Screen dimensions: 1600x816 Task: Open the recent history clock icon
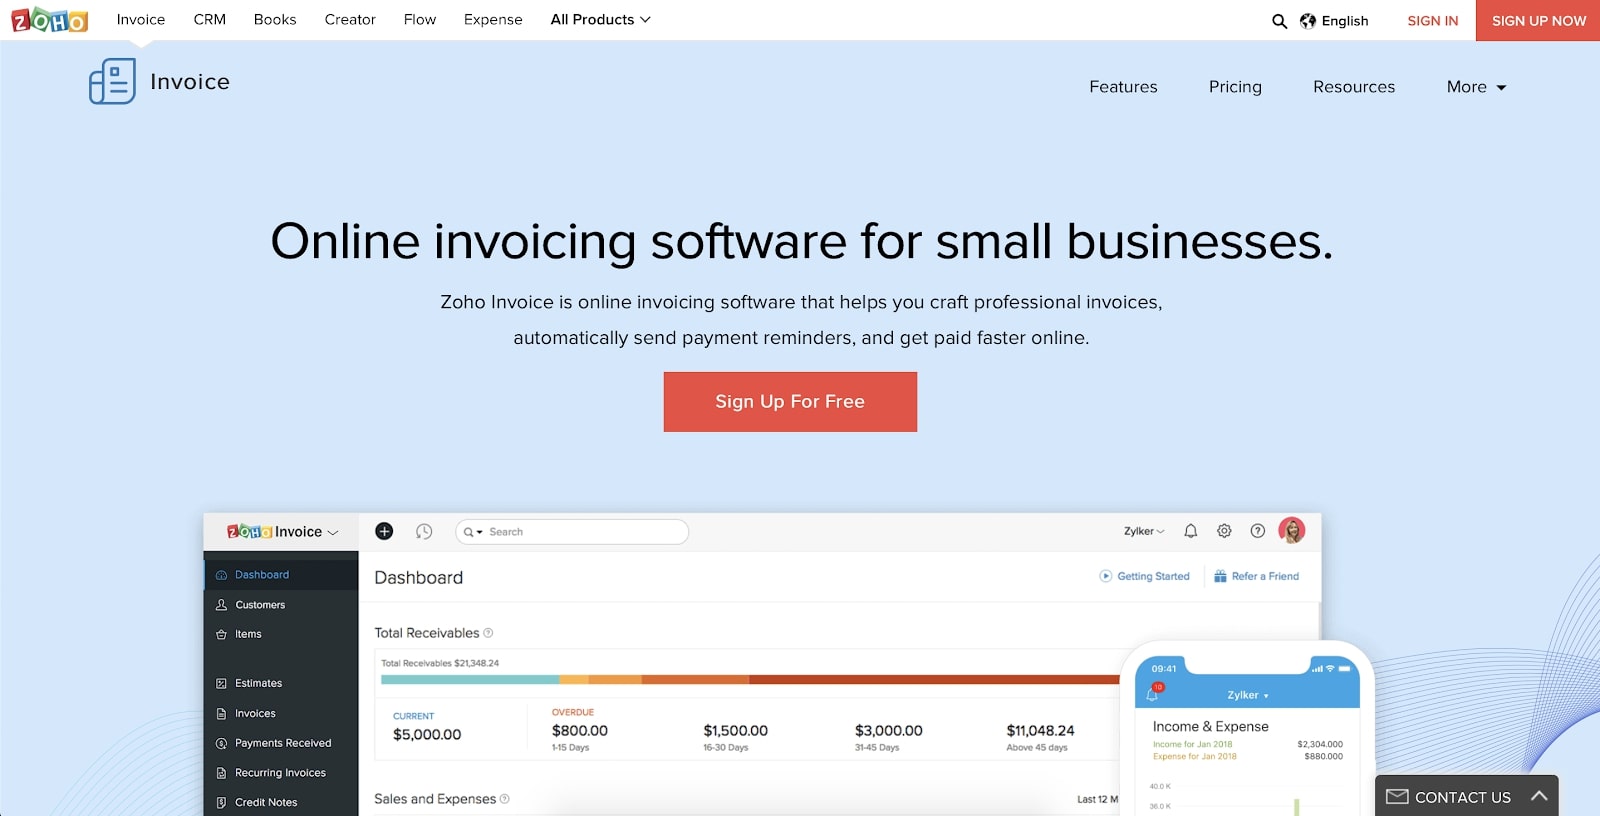[424, 532]
